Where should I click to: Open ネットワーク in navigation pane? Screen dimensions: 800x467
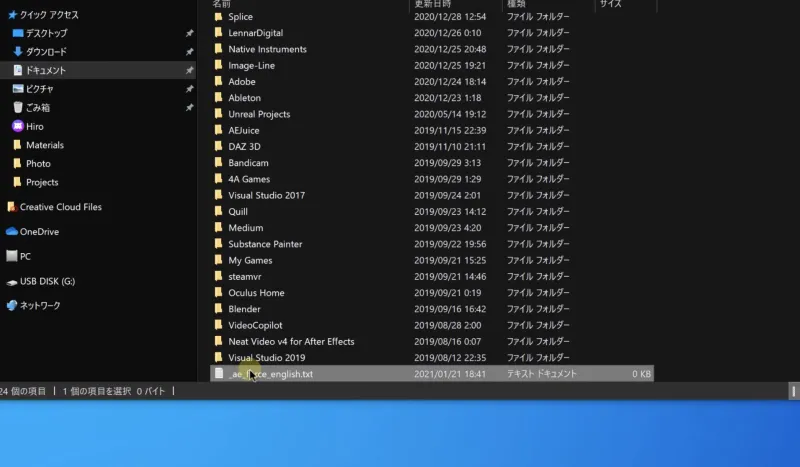click(x=40, y=305)
